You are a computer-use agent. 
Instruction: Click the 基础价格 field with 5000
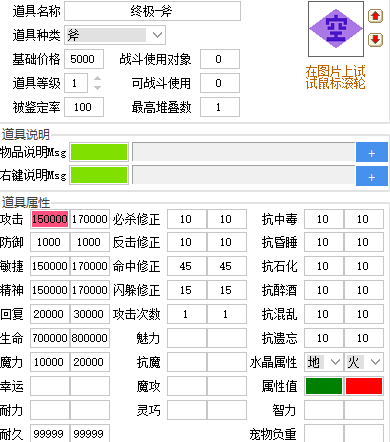pos(84,59)
